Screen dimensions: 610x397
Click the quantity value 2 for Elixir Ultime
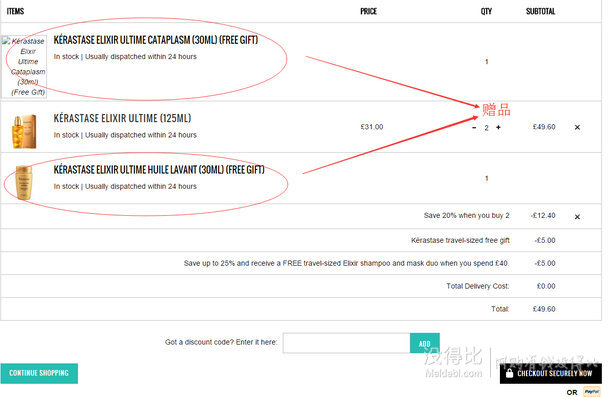(486, 128)
